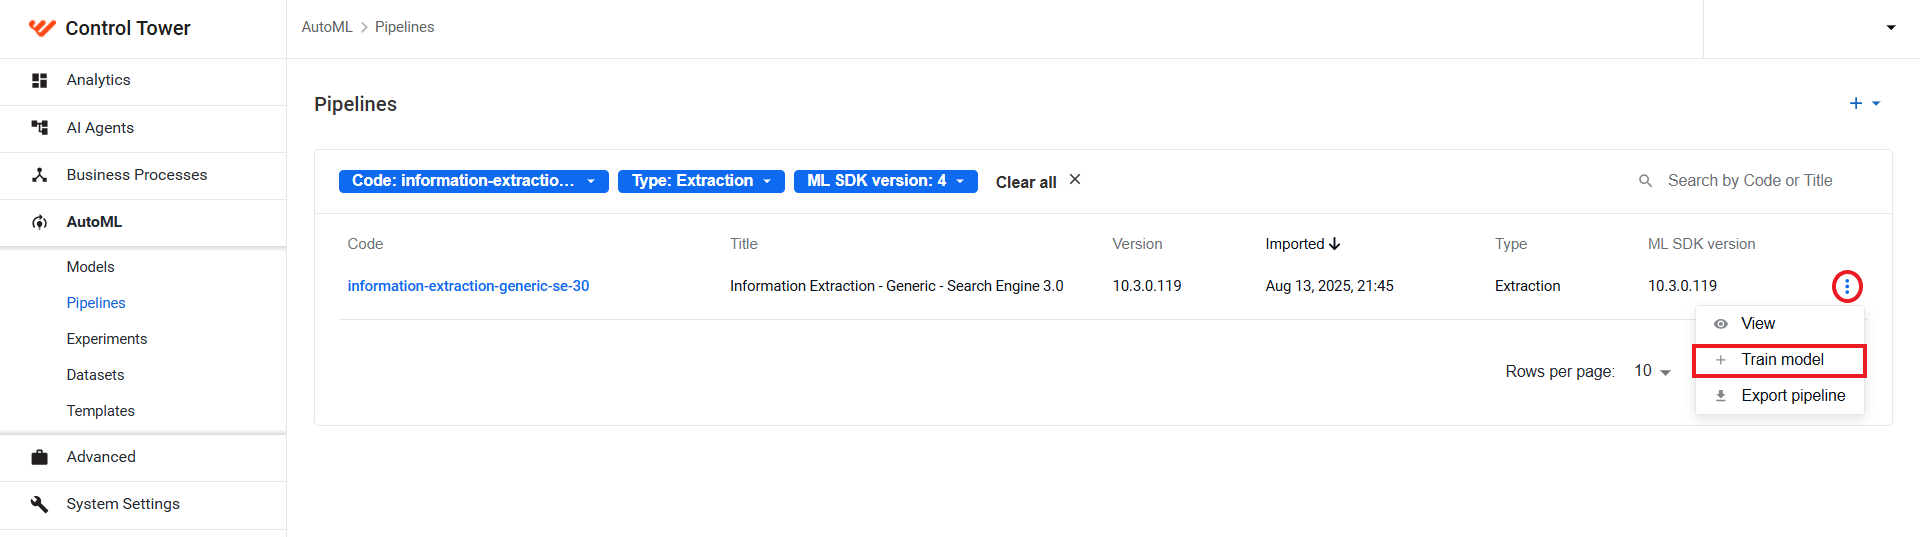Click the System Settings wrench icon
1920x537 pixels.
pos(40,504)
